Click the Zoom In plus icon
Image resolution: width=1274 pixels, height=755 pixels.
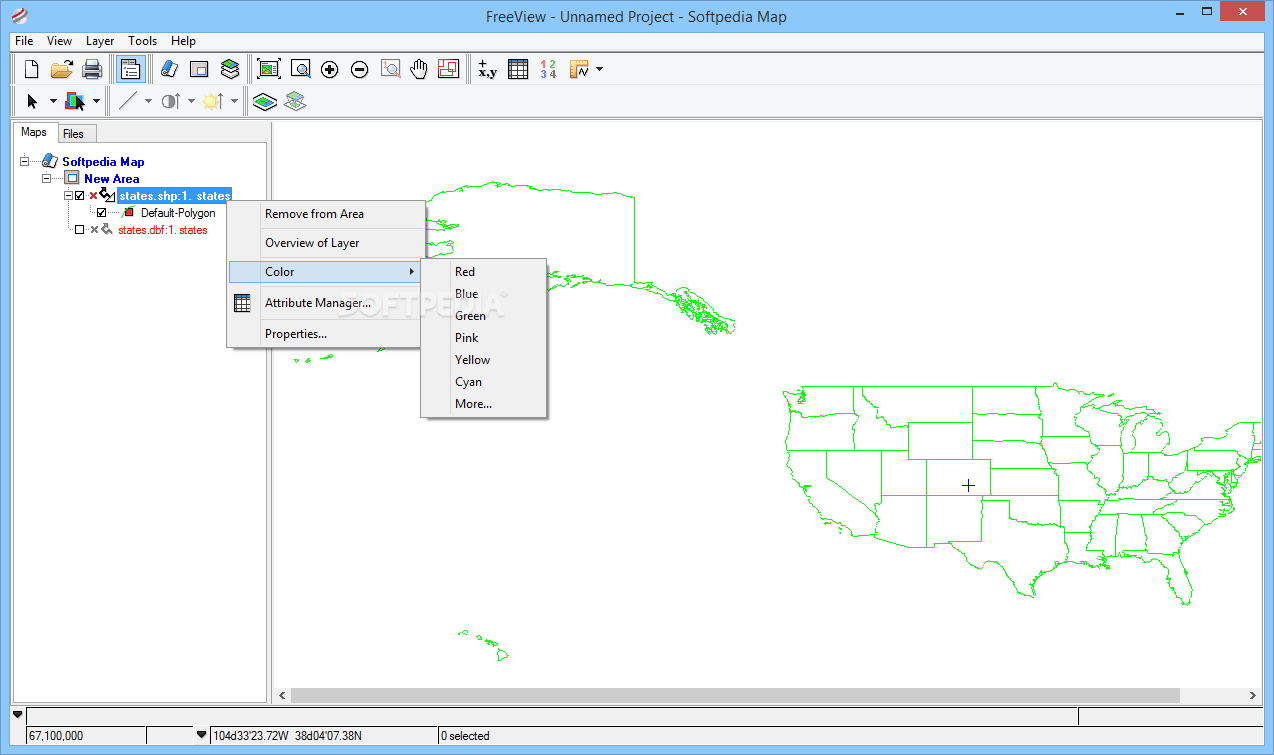(330, 69)
